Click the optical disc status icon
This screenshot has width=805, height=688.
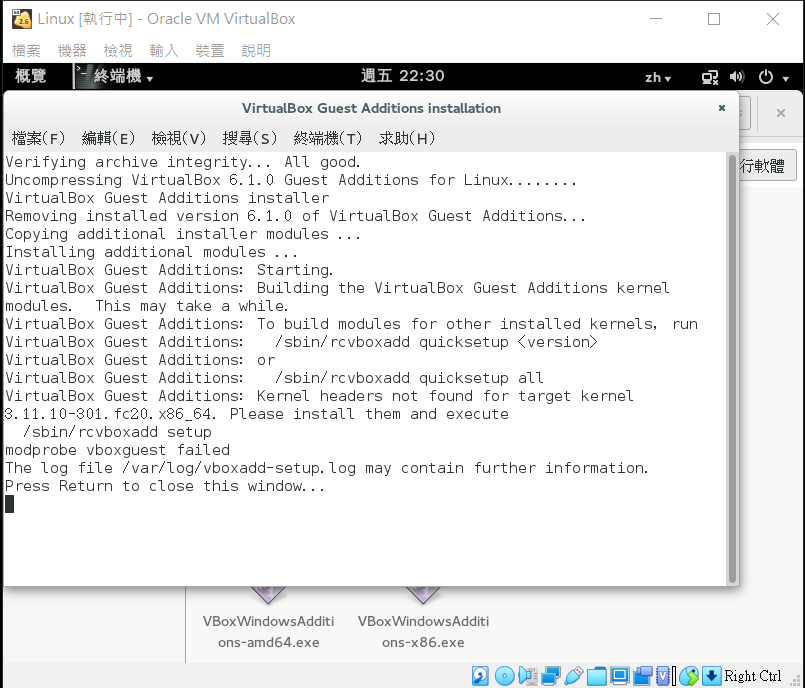click(x=505, y=676)
